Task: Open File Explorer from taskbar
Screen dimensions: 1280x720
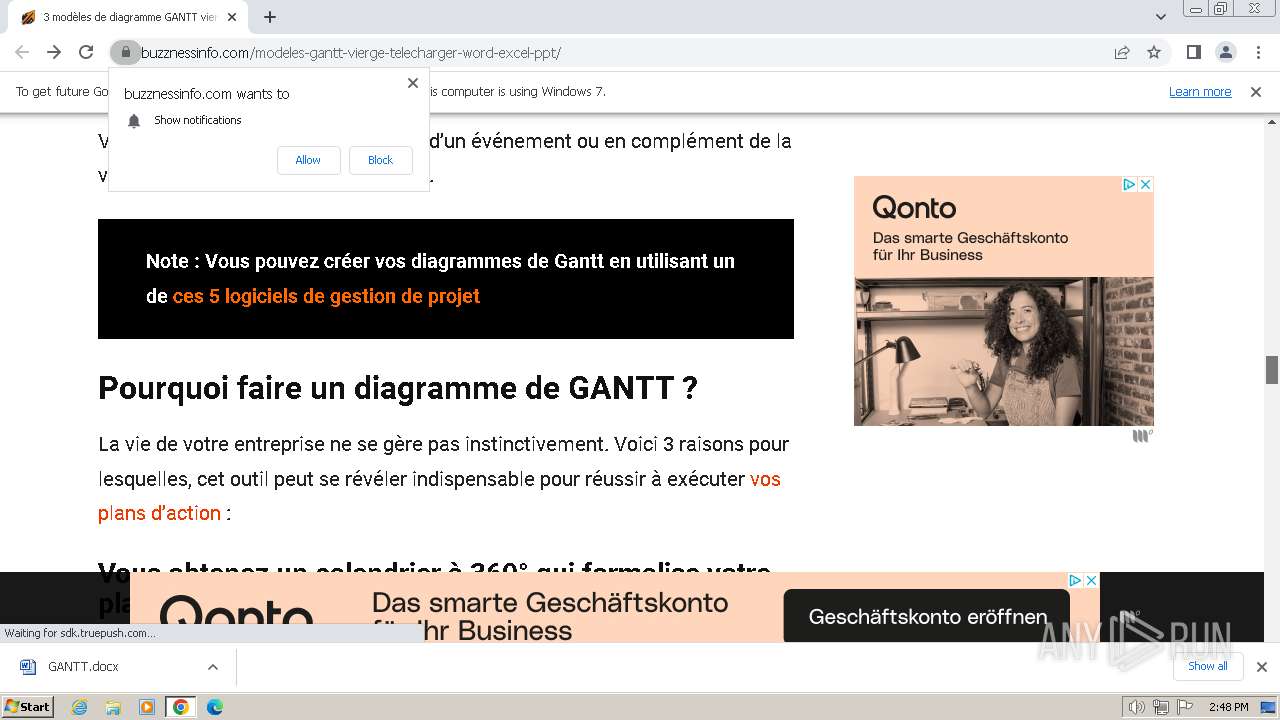Action: point(113,707)
